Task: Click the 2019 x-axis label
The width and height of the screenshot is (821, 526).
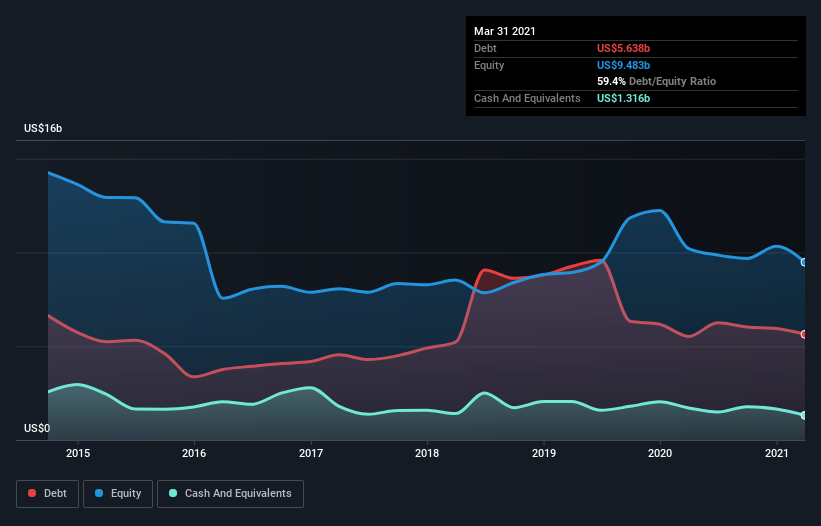Action: coord(544,453)
